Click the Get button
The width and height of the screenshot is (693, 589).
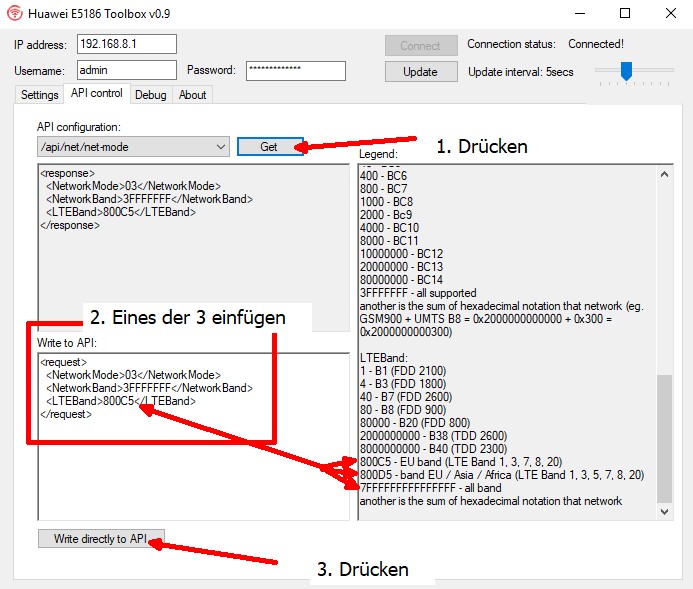pyautogui.click(x=269, y=147)
